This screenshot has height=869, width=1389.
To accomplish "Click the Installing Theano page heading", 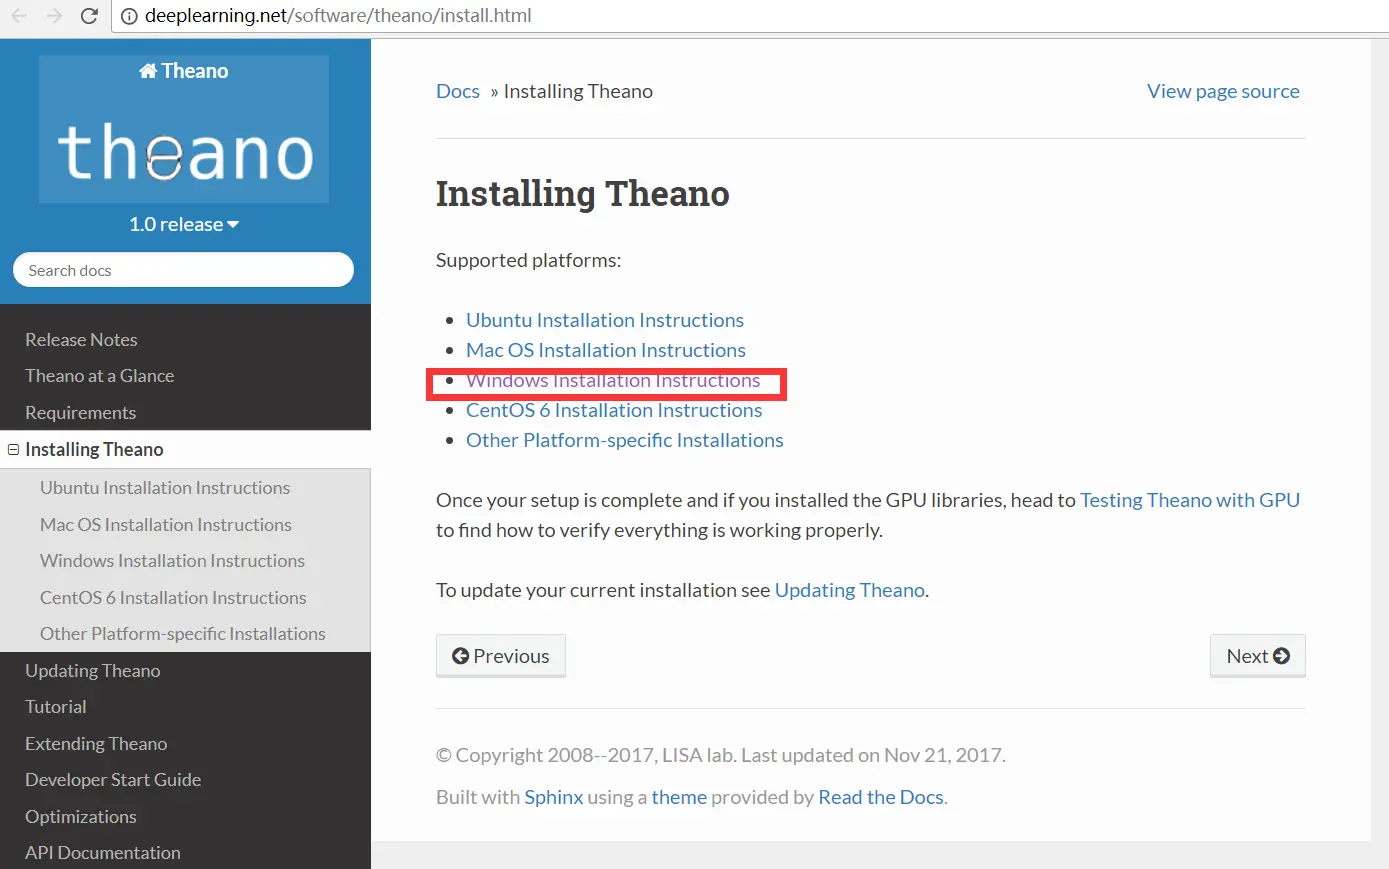I will [583, 194].
